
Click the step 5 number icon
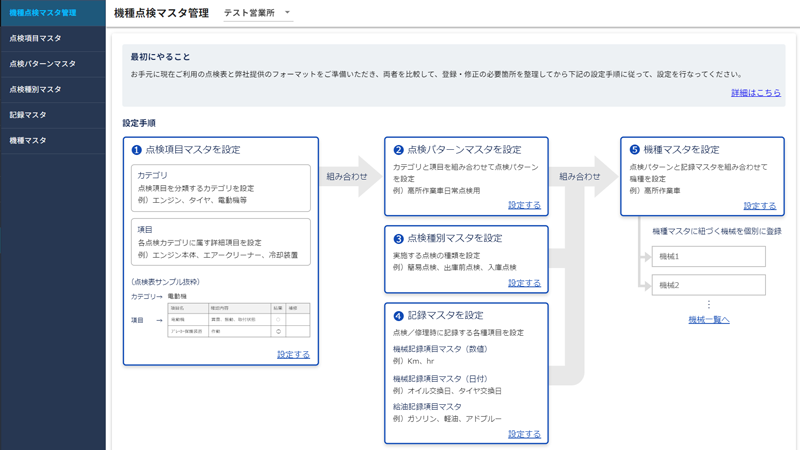tap(634, 150)
